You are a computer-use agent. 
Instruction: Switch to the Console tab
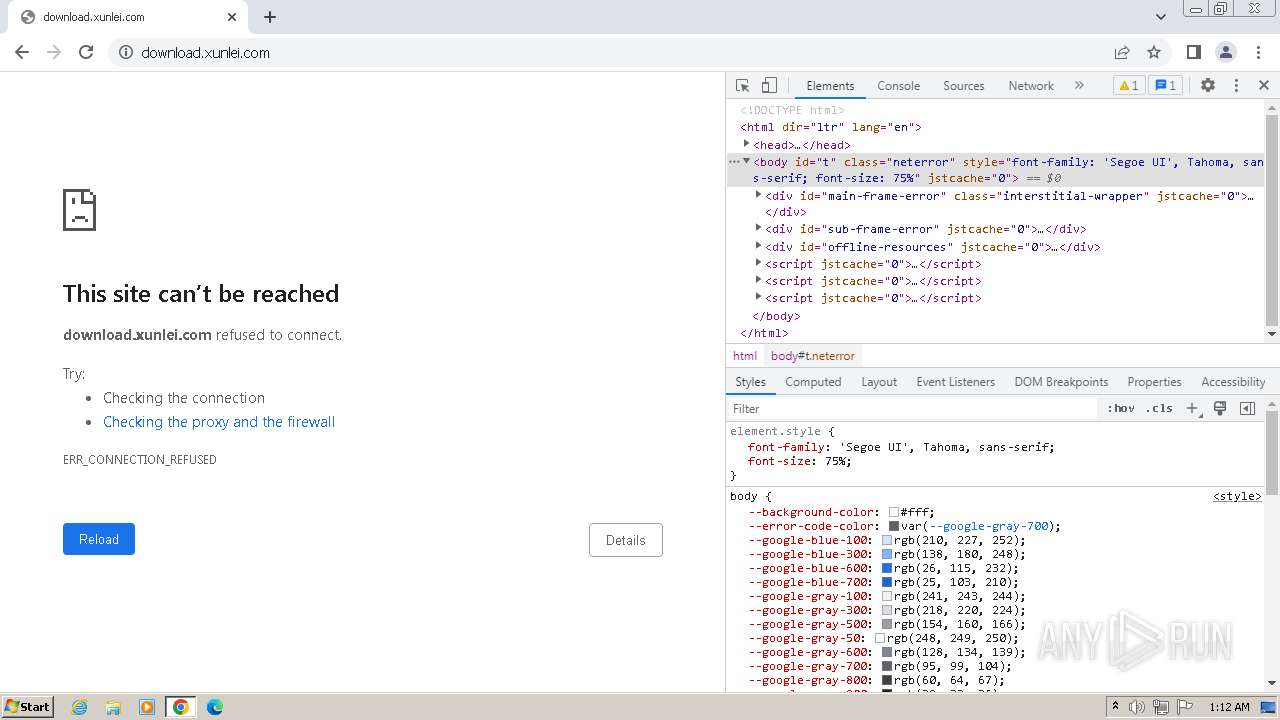pos(898,86)
